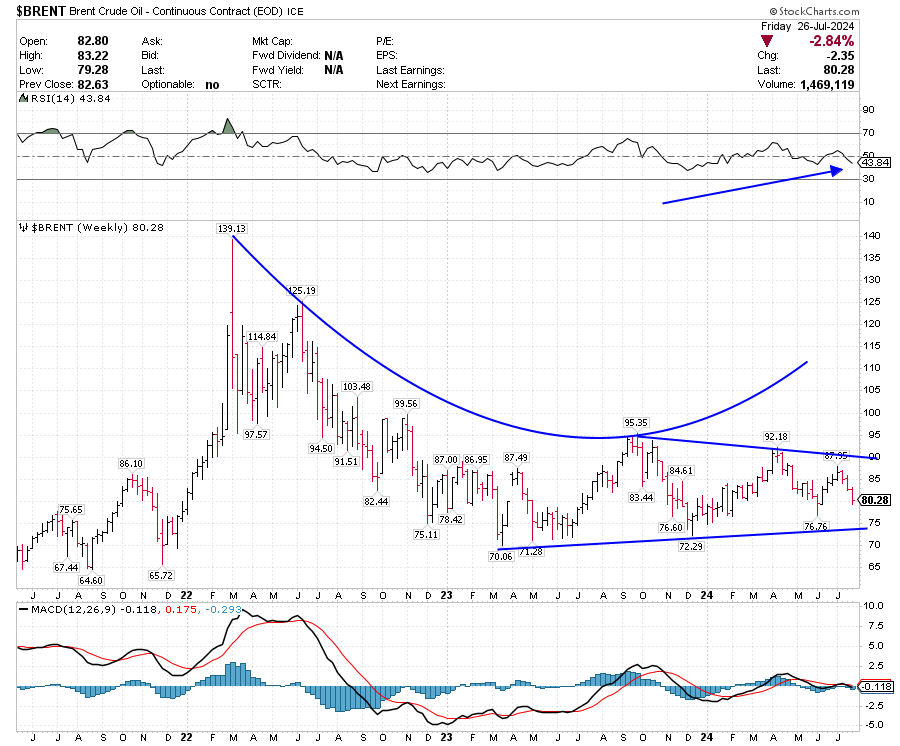Click the 99.56 price label
The image size is (900, 746).
[x=406, y=404]
